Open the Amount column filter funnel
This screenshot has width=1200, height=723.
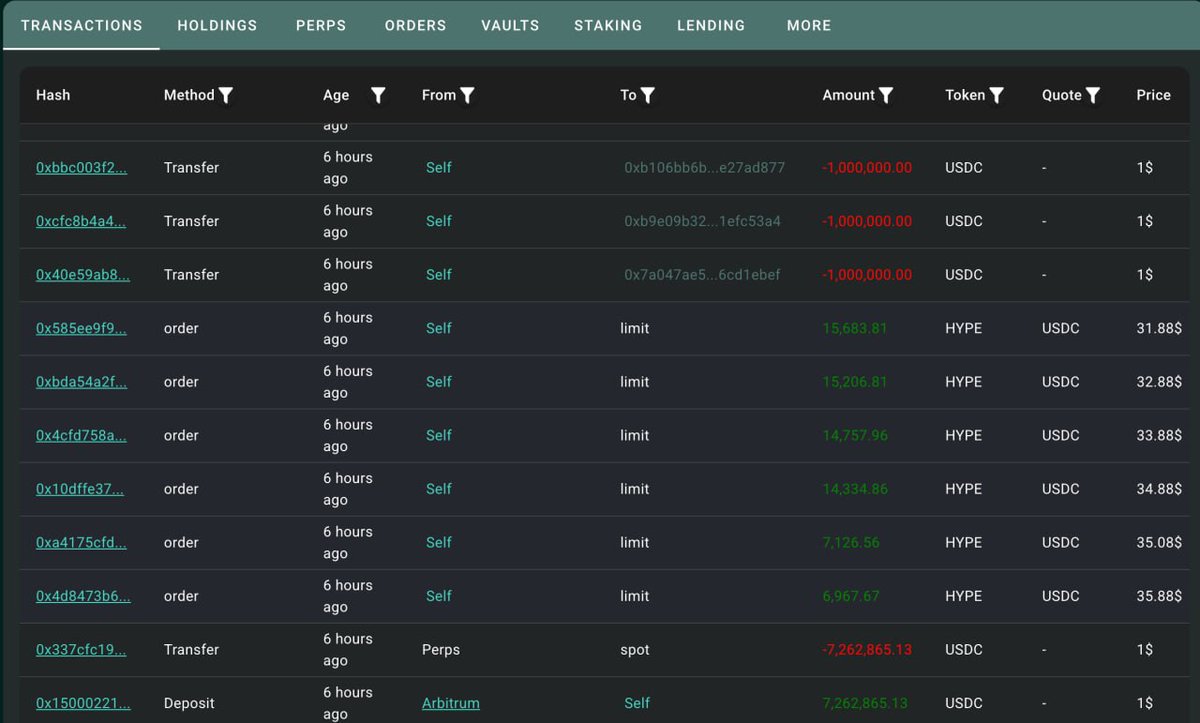click(886, 95)
